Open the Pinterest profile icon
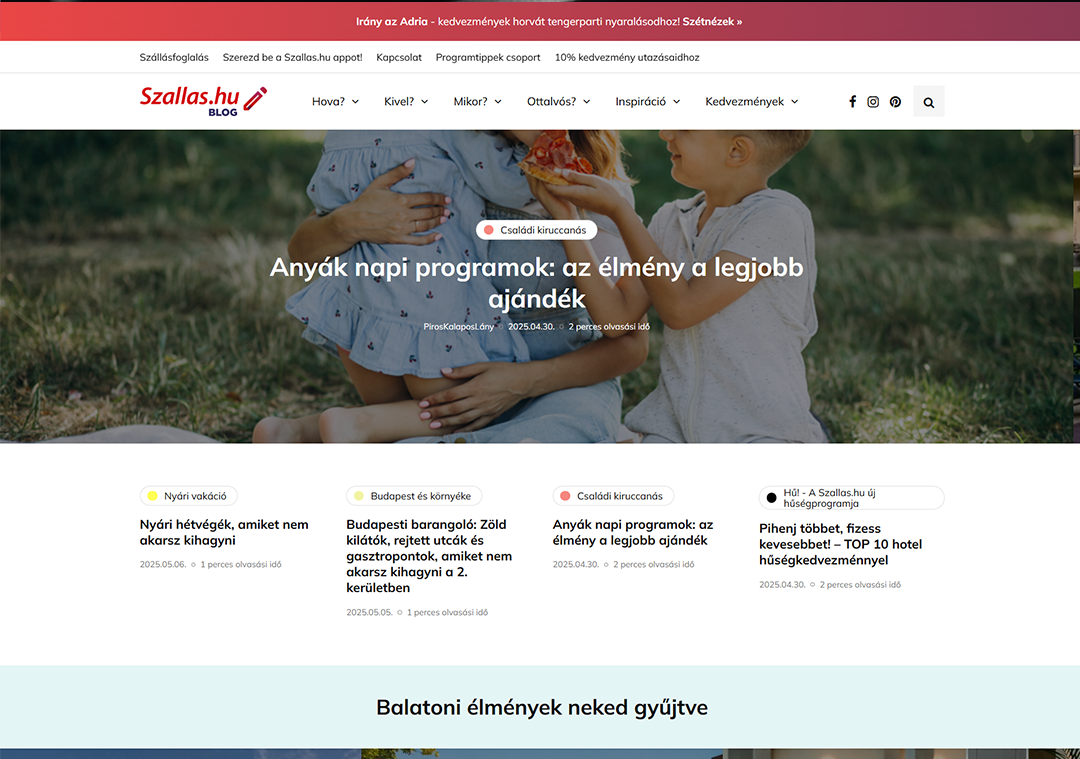Viewport: 1080px width, 759px height. point(895,102)
